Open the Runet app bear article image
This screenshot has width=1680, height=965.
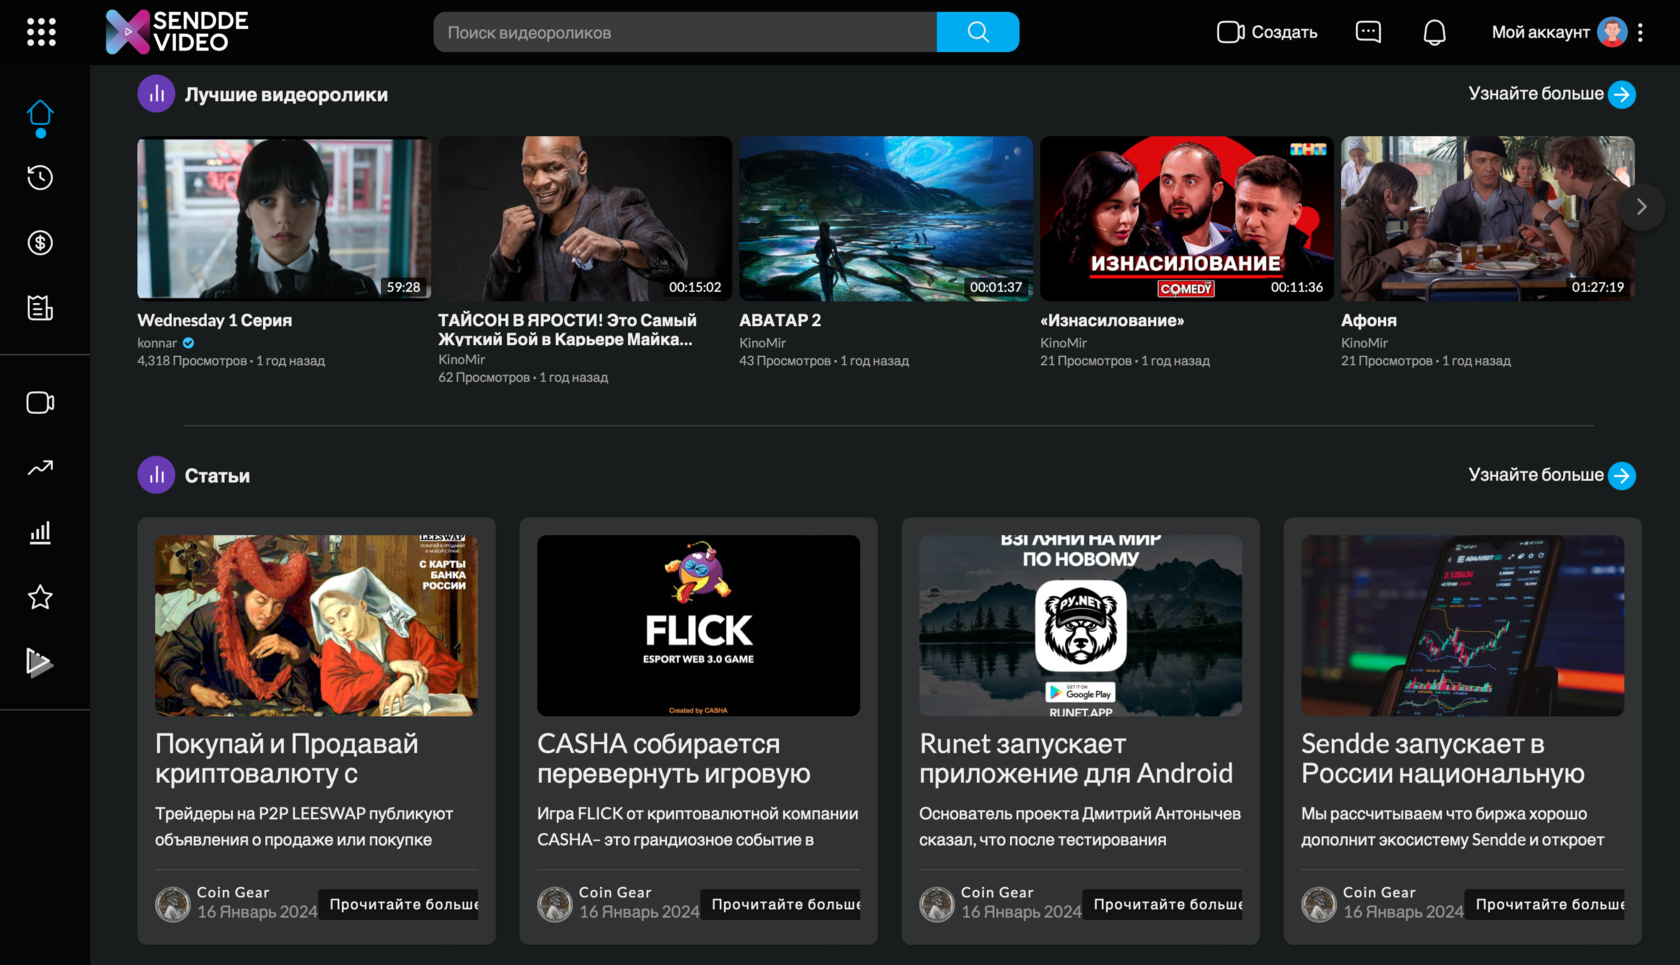pos(1081,625)
